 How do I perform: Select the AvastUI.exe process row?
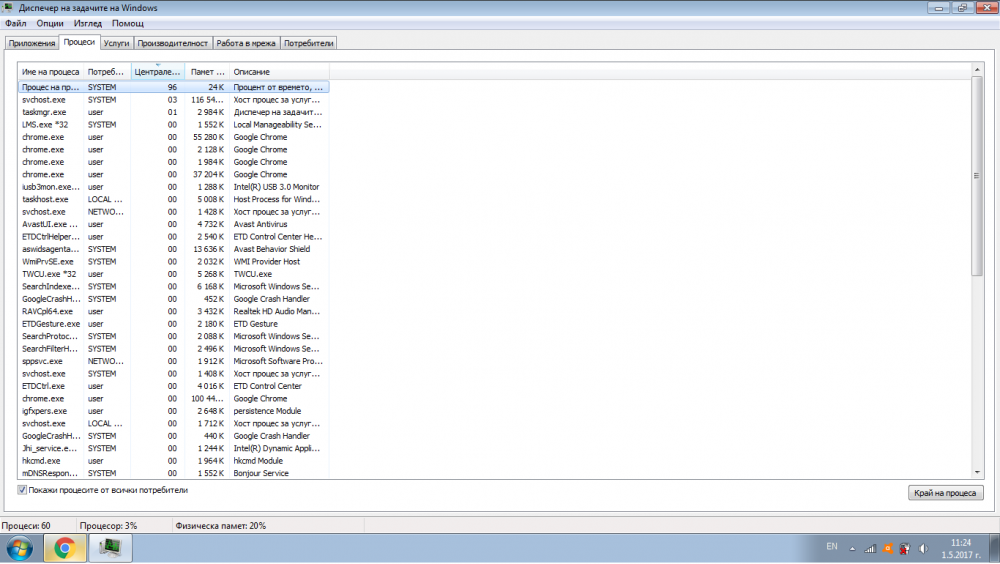coord(173,224)
